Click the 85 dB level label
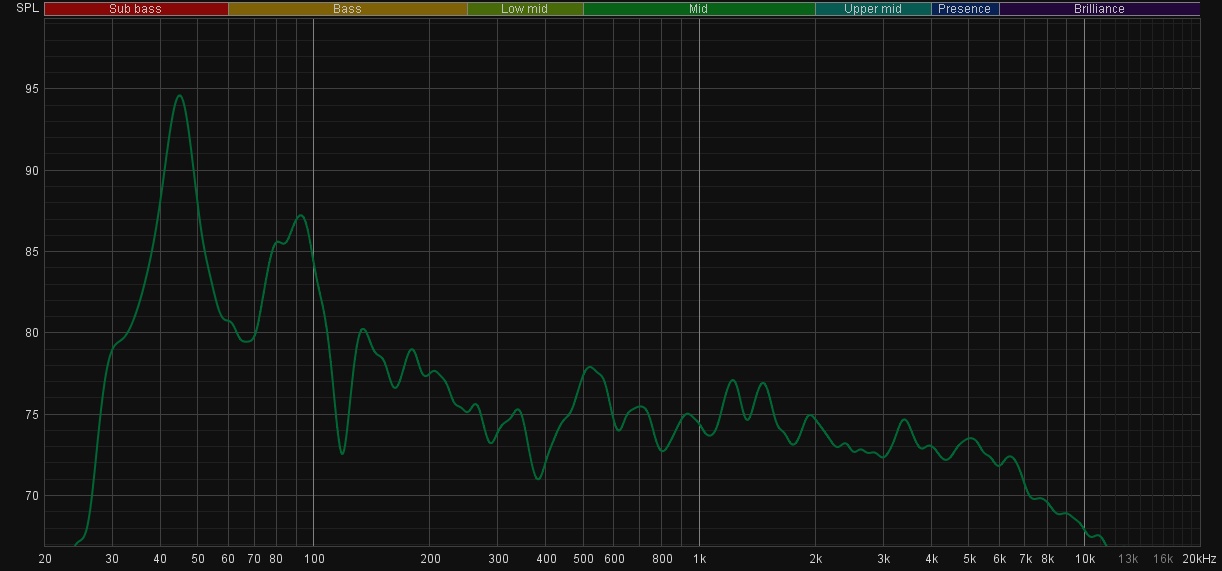The width and height of the screenshot is (1222, 571). [x=32, y=252]
